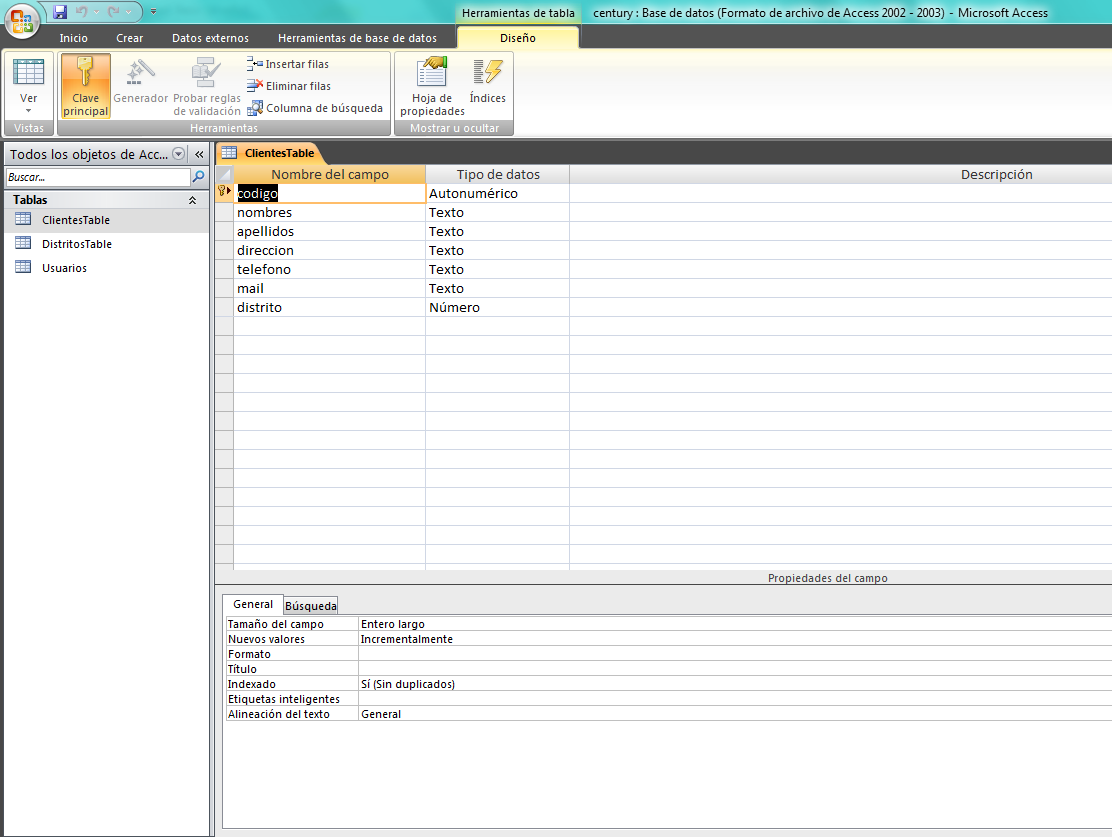Open navigation pane category dropdown arrow
The height and width of the screenshot is (837, 1112).
179,154
